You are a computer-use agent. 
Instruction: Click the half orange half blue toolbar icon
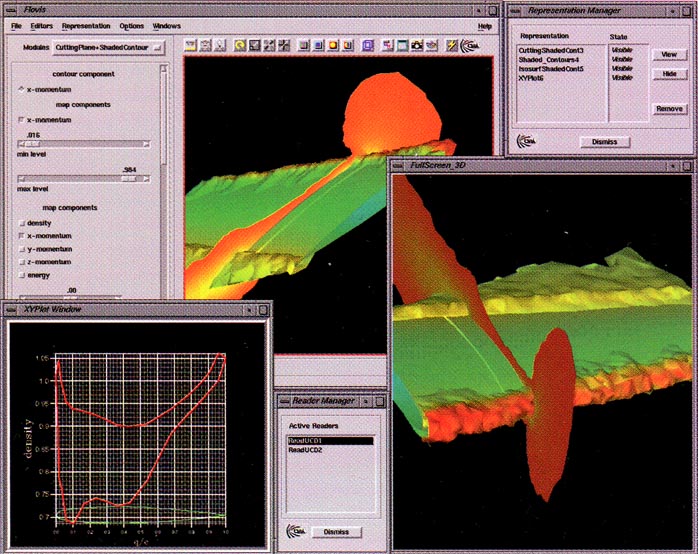point(348,45)
